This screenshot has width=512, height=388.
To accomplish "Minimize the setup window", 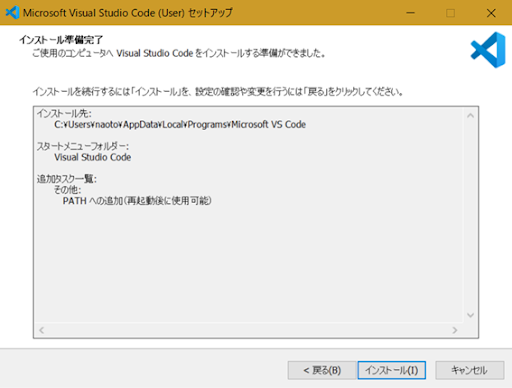I will [x=410, y=13].
